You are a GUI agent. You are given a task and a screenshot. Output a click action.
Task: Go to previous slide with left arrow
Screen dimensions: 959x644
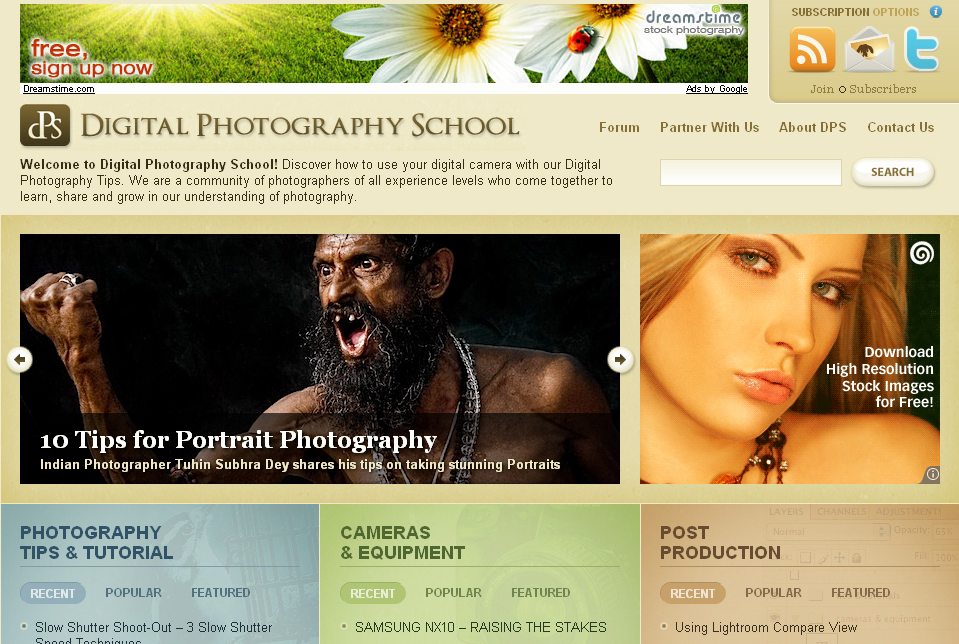(20, 359)
